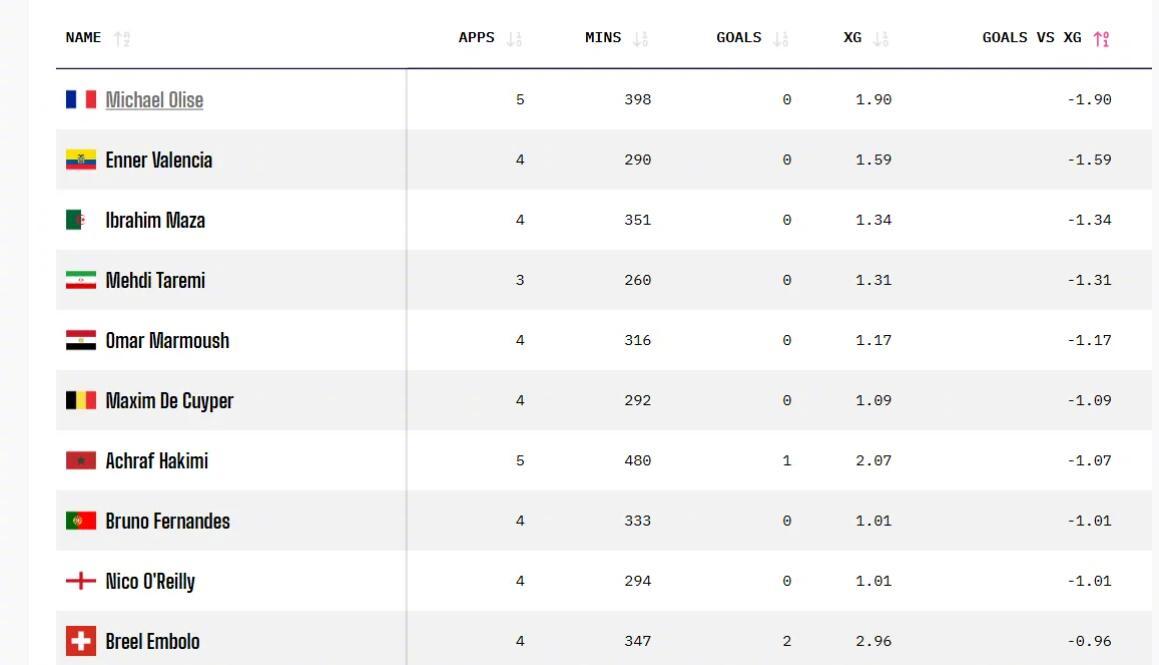The image size is (1159, 665).
Task: Select the Nico O'Reilly player name
Action: pyautogui.click(x=150, y=582)
